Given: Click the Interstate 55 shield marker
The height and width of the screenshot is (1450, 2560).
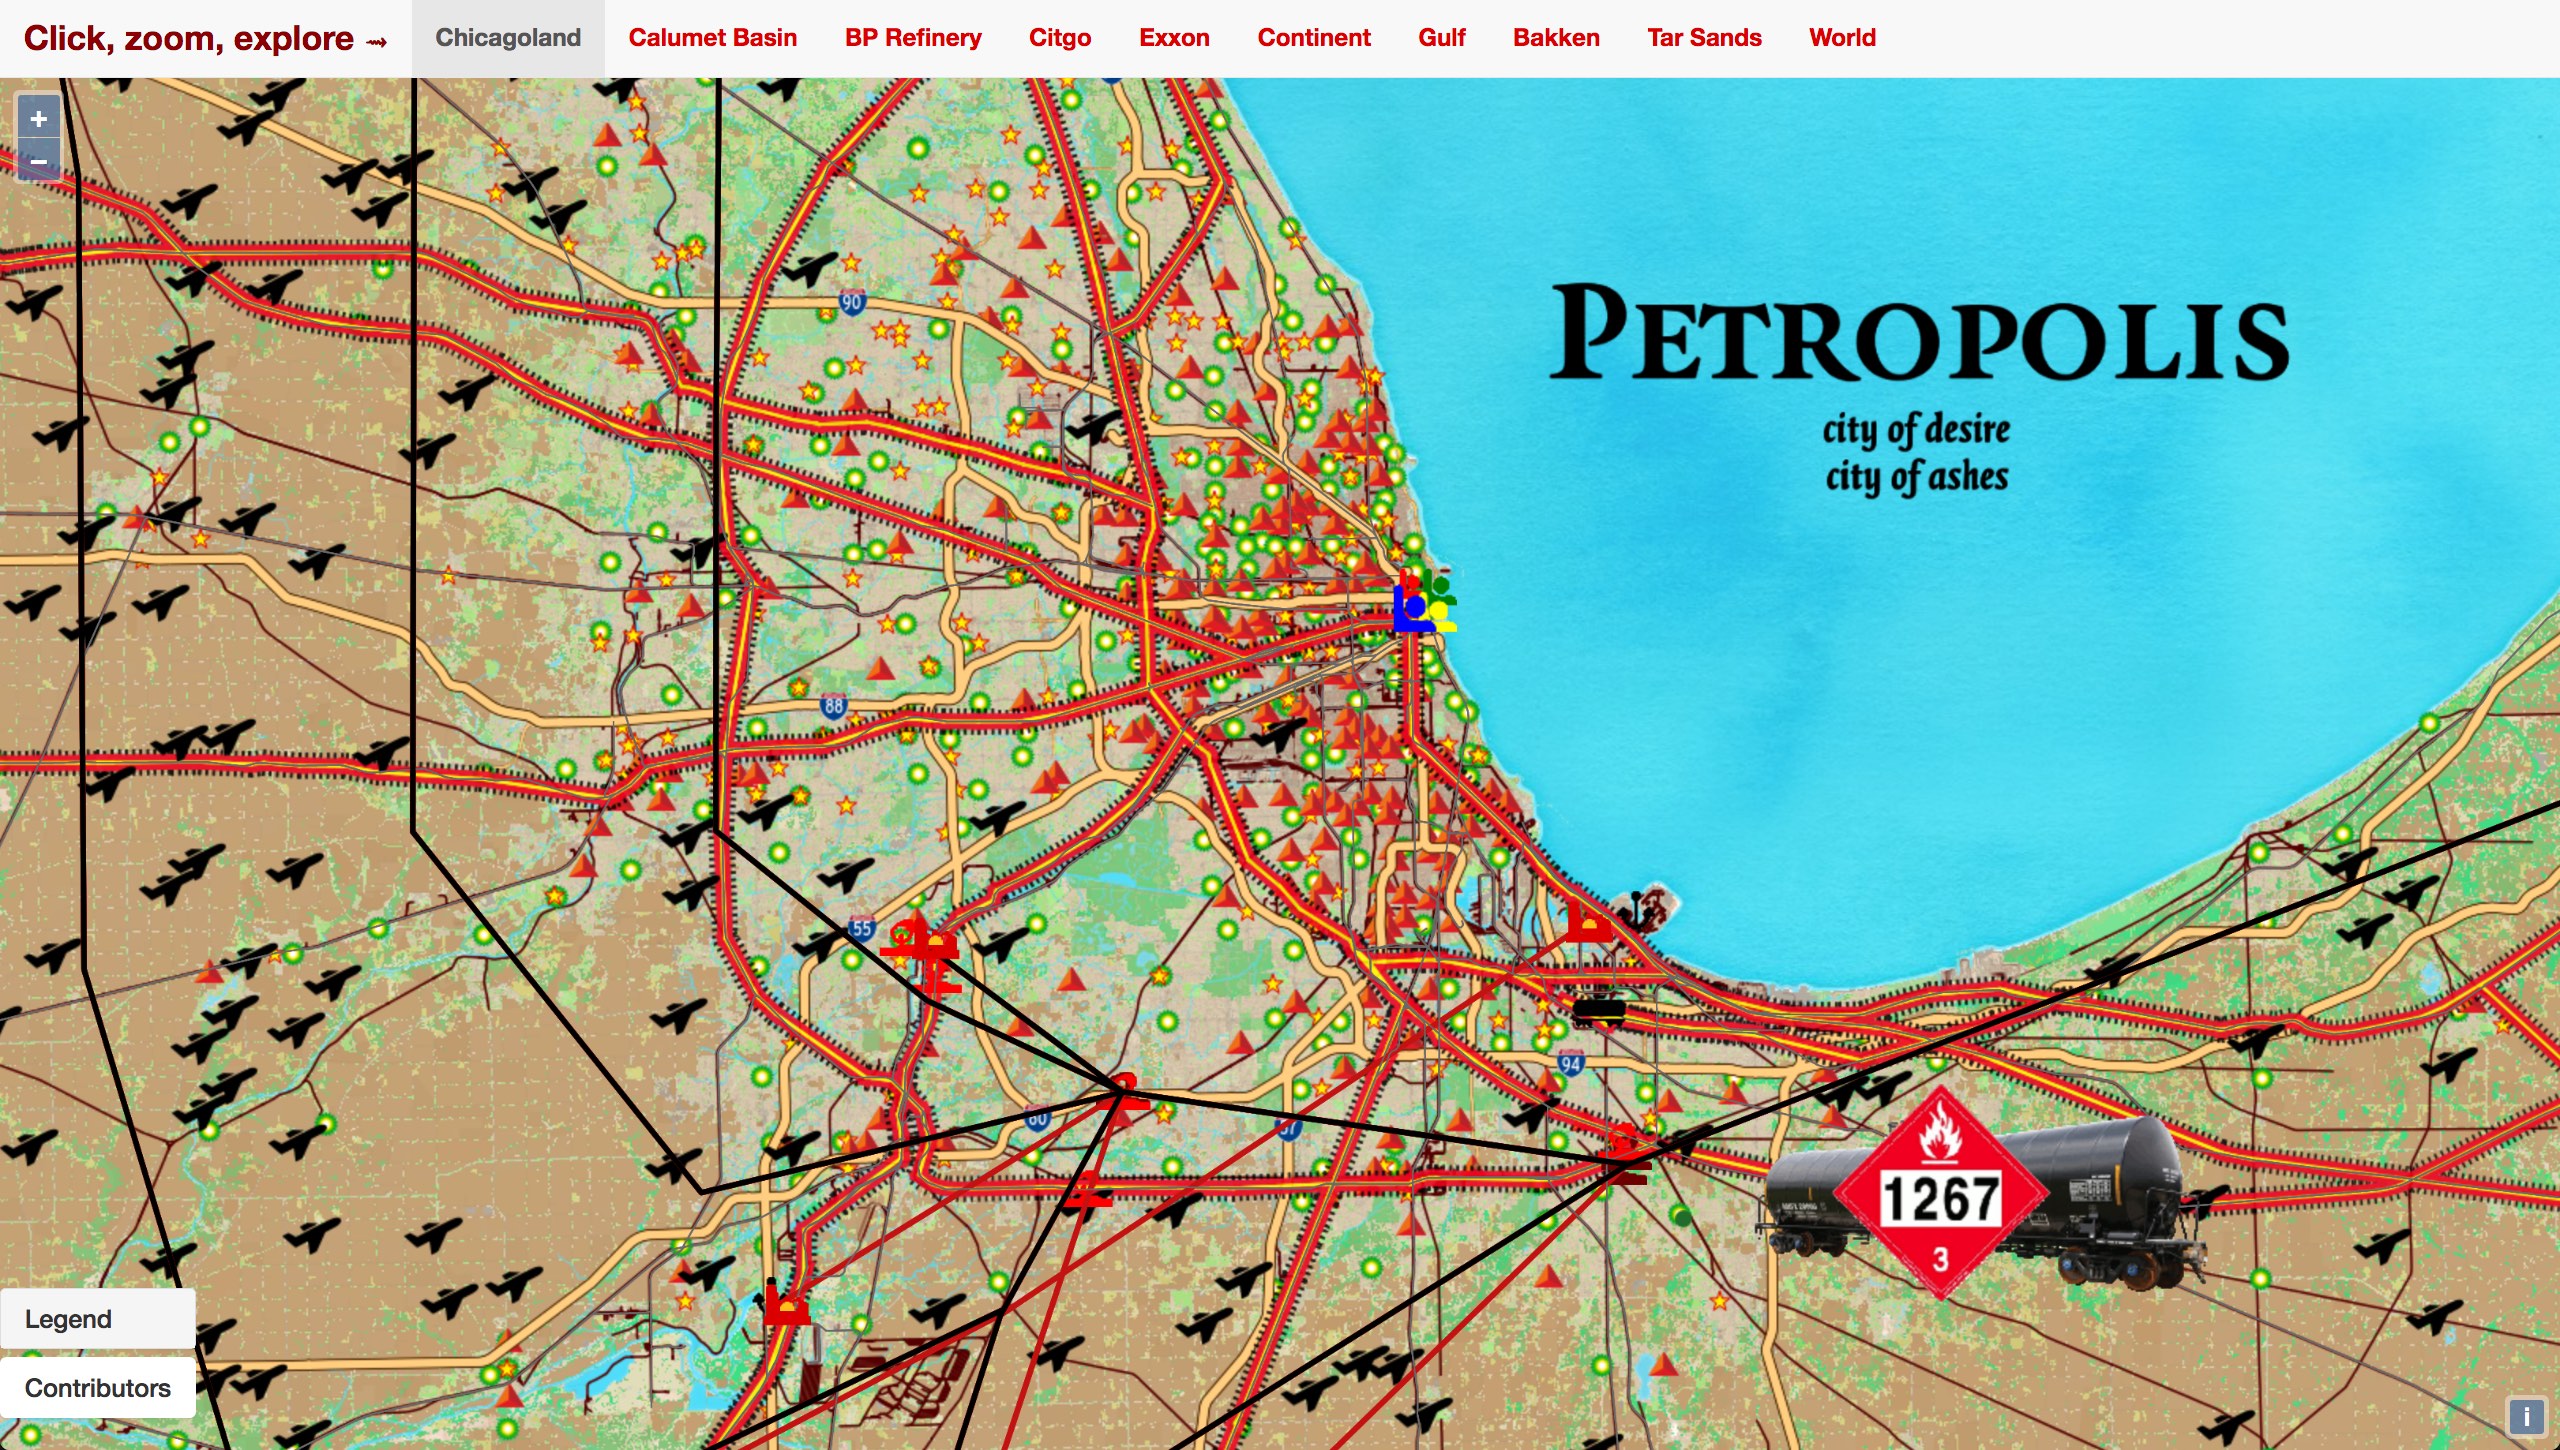Looking at the screenshot, I should [x=862, y=928].
